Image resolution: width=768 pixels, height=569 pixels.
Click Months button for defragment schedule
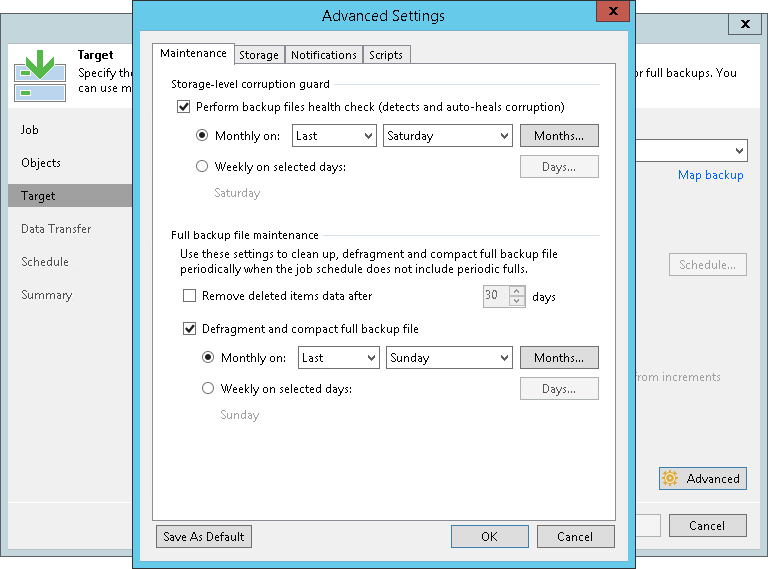[x=559, y=357]
